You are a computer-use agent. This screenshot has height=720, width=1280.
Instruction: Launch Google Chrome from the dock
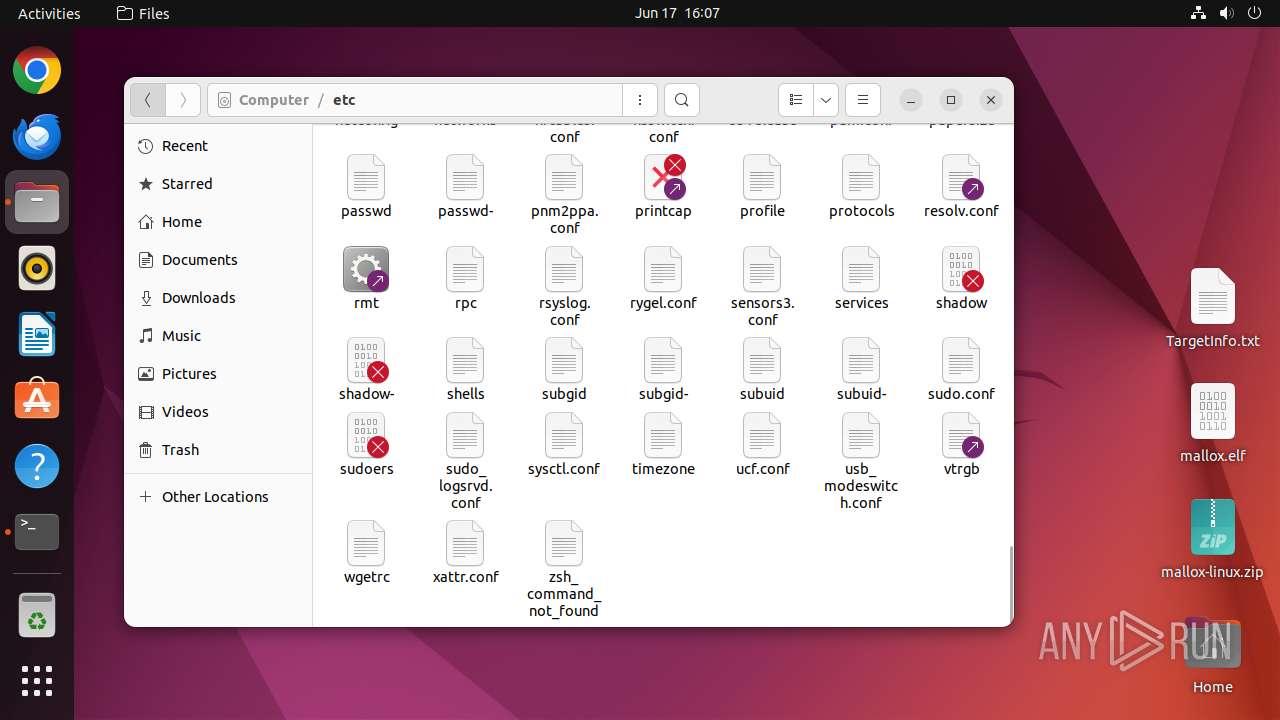click(x=37, y=71)
